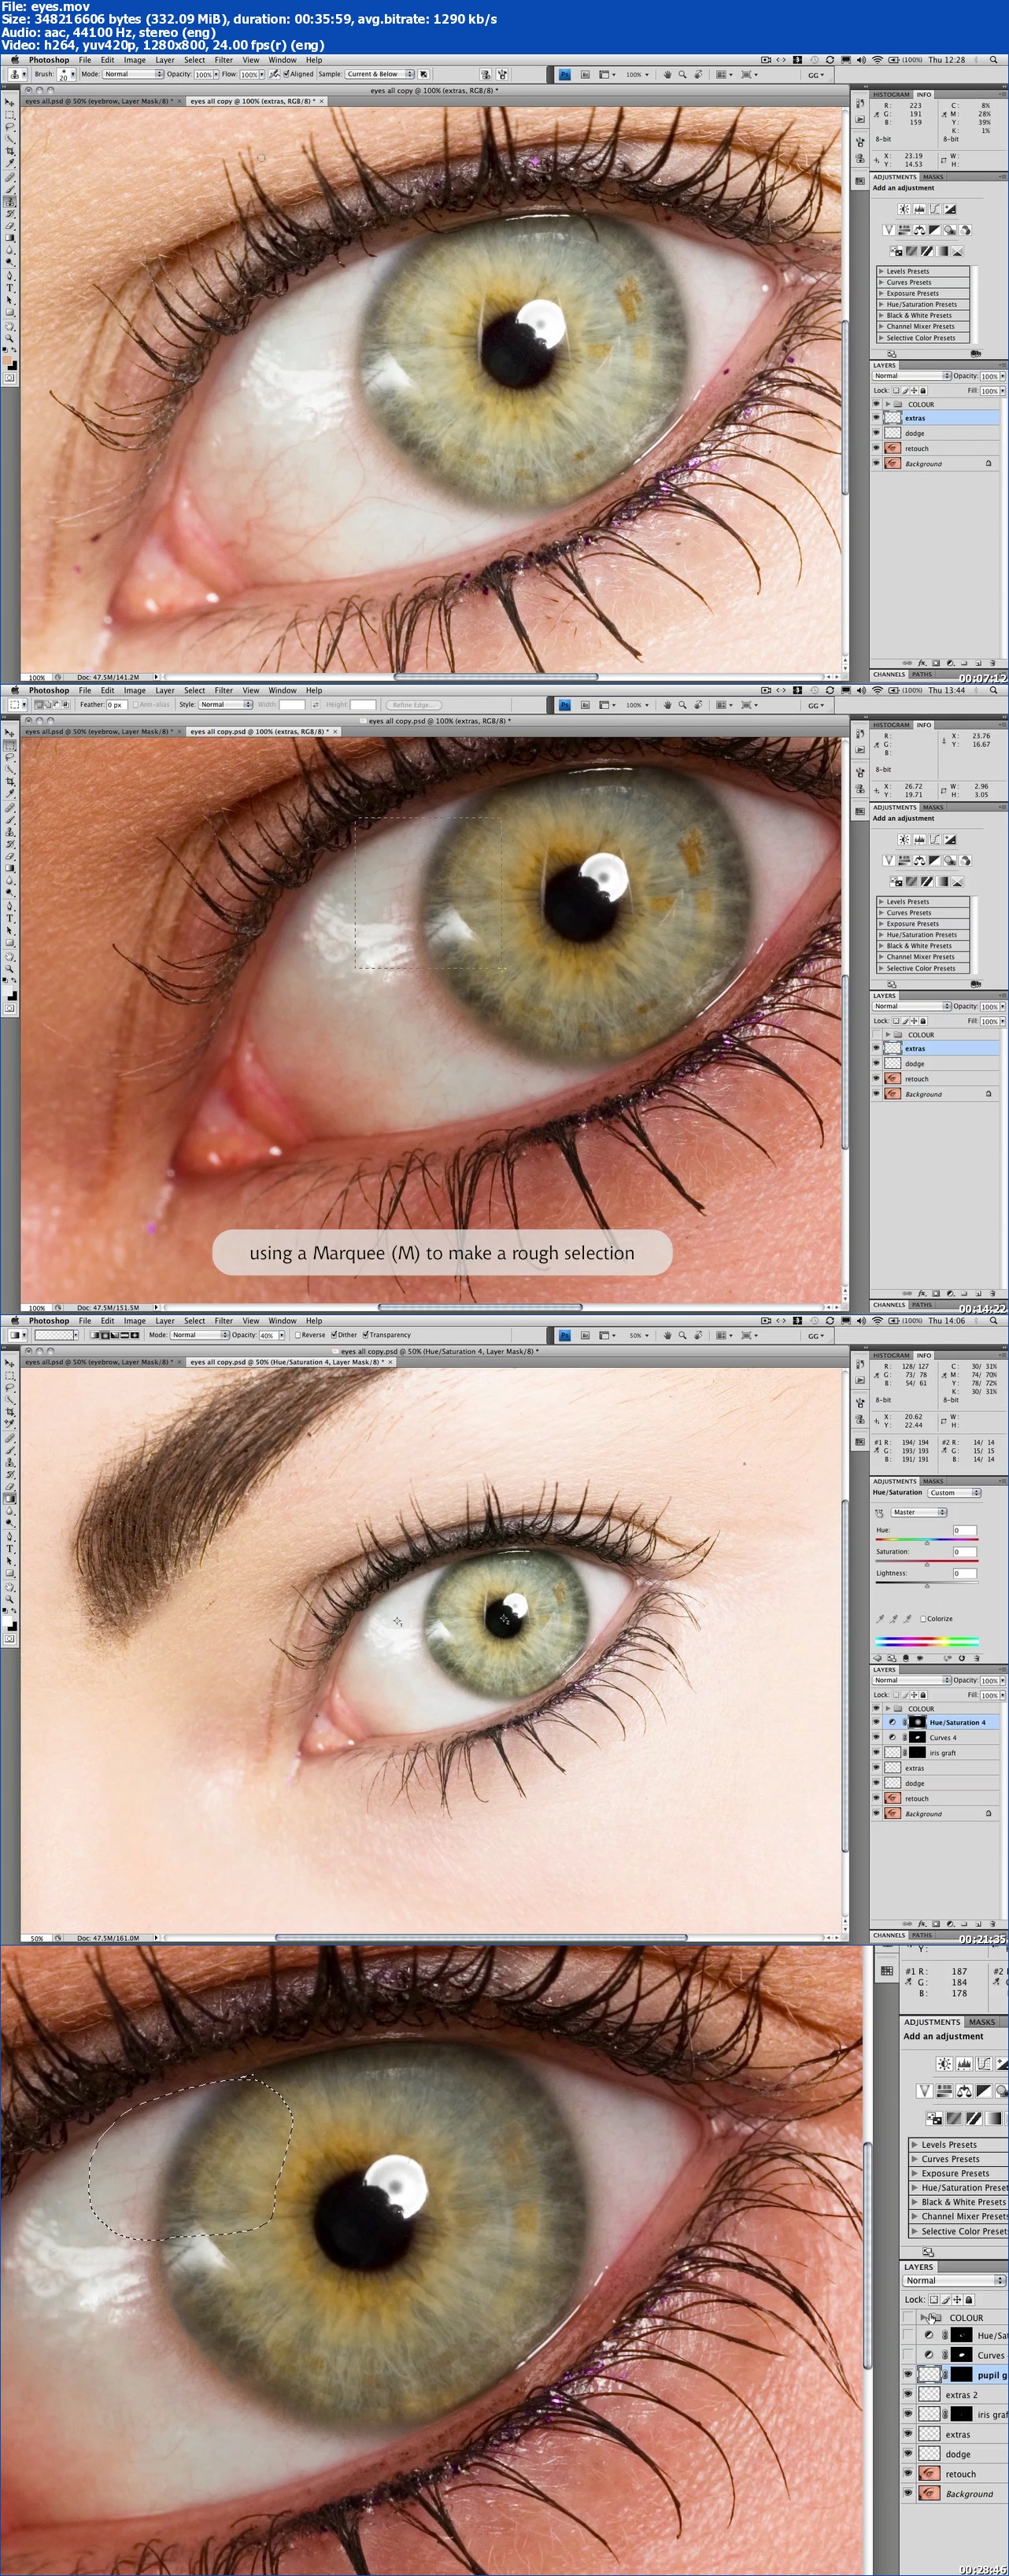Hide extras 2 layer via eye icon
The width and height of the screenshot is (1009, 2576).
pos(908,2394)
